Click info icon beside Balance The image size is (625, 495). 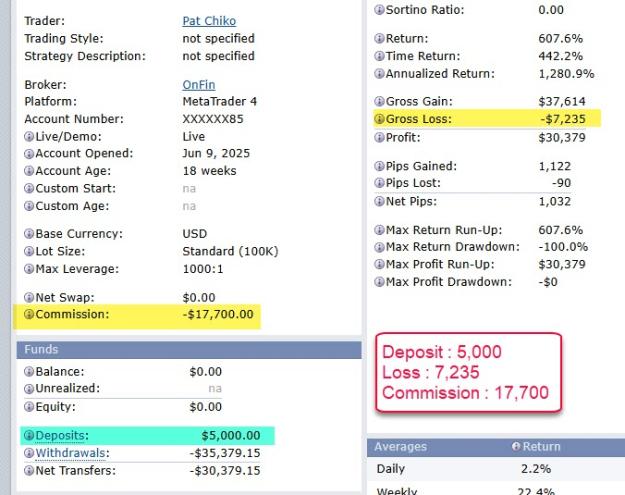(x=29, y=372)
